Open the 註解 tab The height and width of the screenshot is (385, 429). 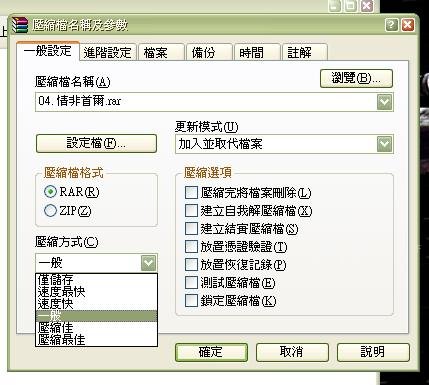[305, 53]
